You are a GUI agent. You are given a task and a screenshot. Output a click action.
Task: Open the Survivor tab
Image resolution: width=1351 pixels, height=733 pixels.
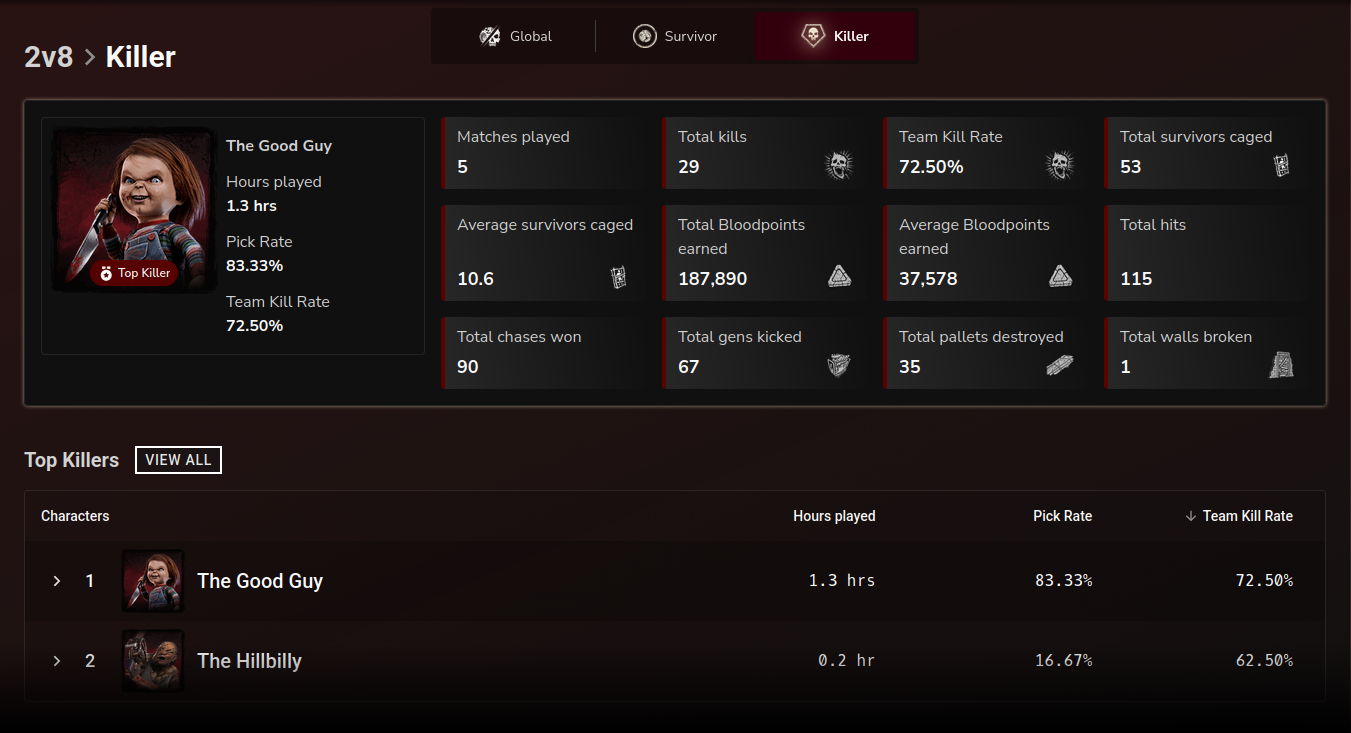675,36
